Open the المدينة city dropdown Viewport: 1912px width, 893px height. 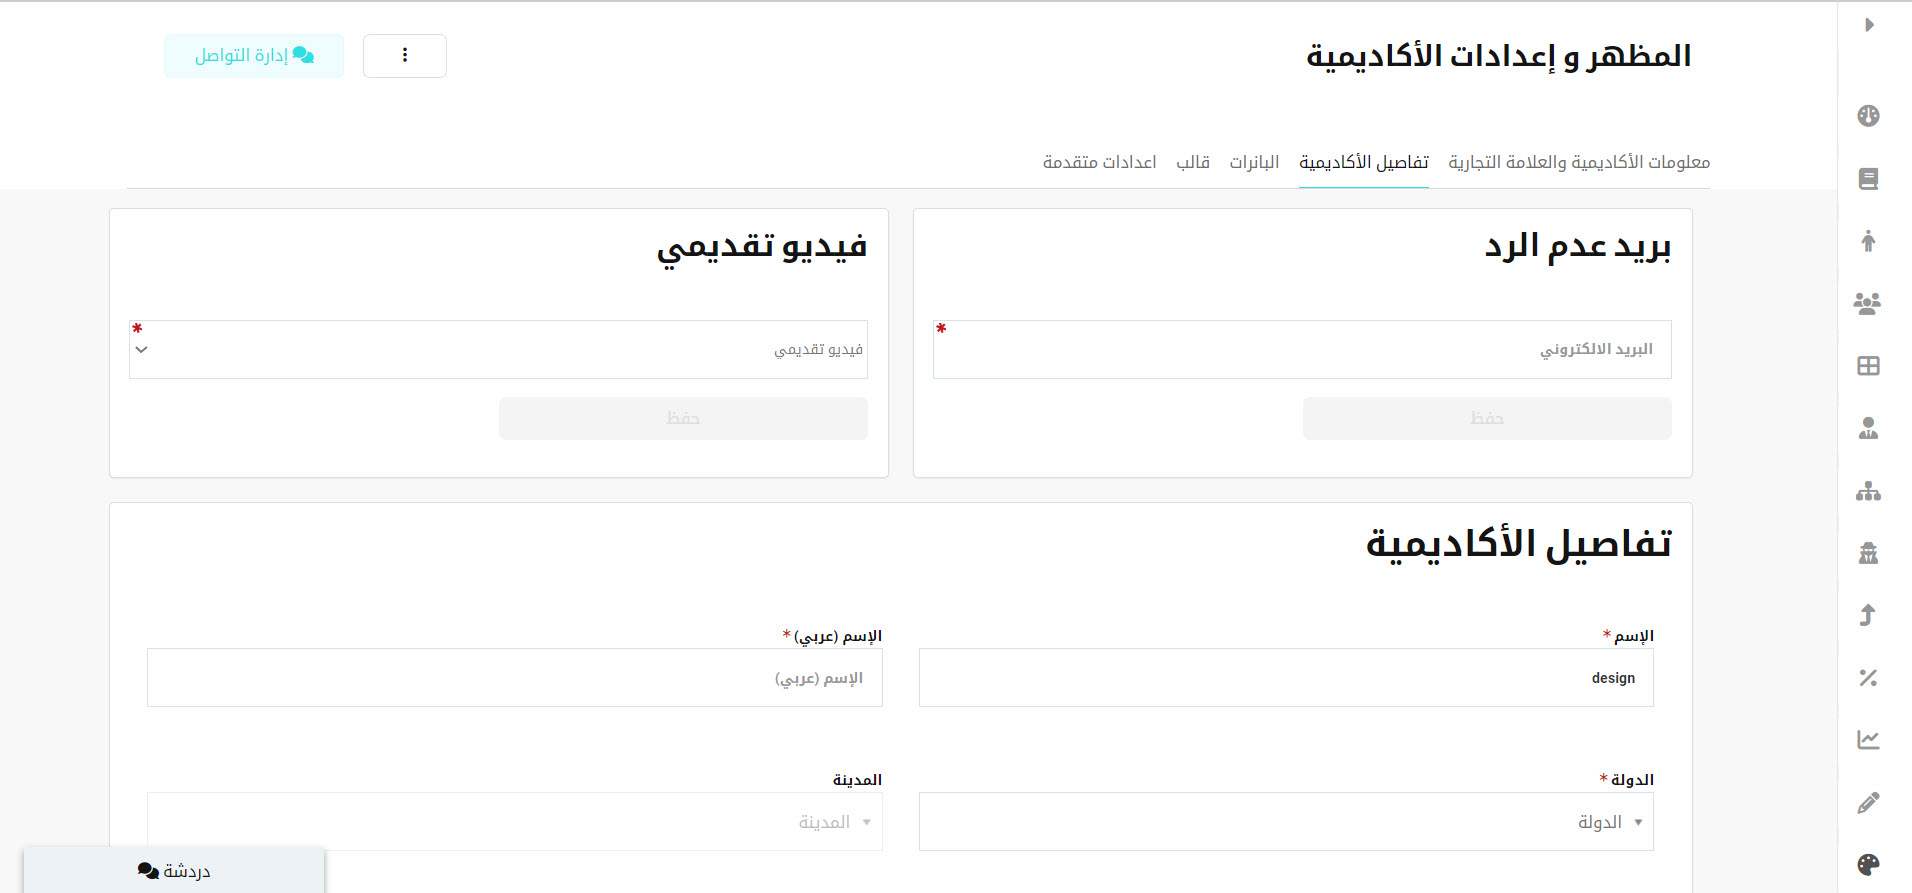click(514, 822)
